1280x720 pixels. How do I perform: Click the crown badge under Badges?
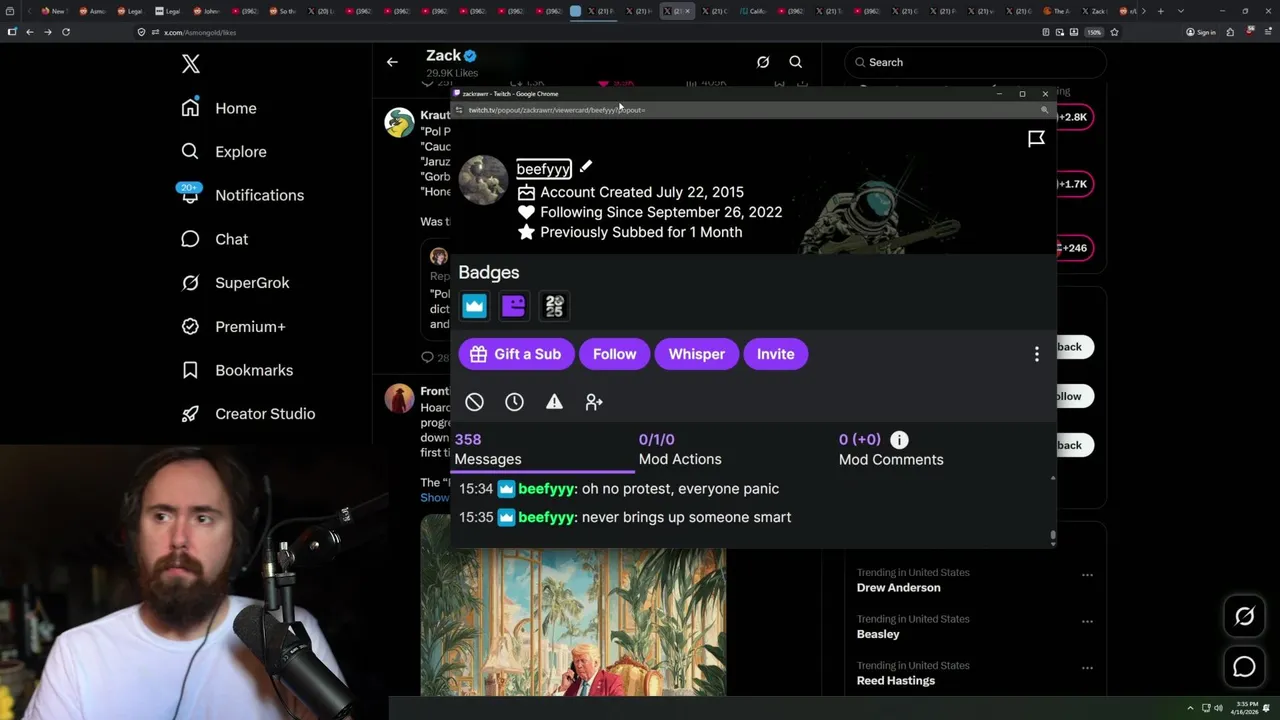coord(474,306)
